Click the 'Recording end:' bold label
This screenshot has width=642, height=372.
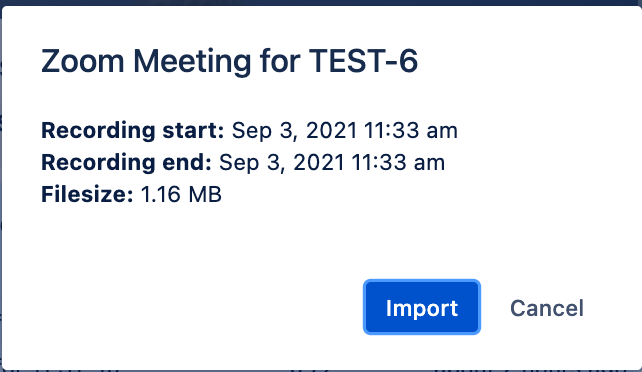pyautogui.click(x=126, y=162)
